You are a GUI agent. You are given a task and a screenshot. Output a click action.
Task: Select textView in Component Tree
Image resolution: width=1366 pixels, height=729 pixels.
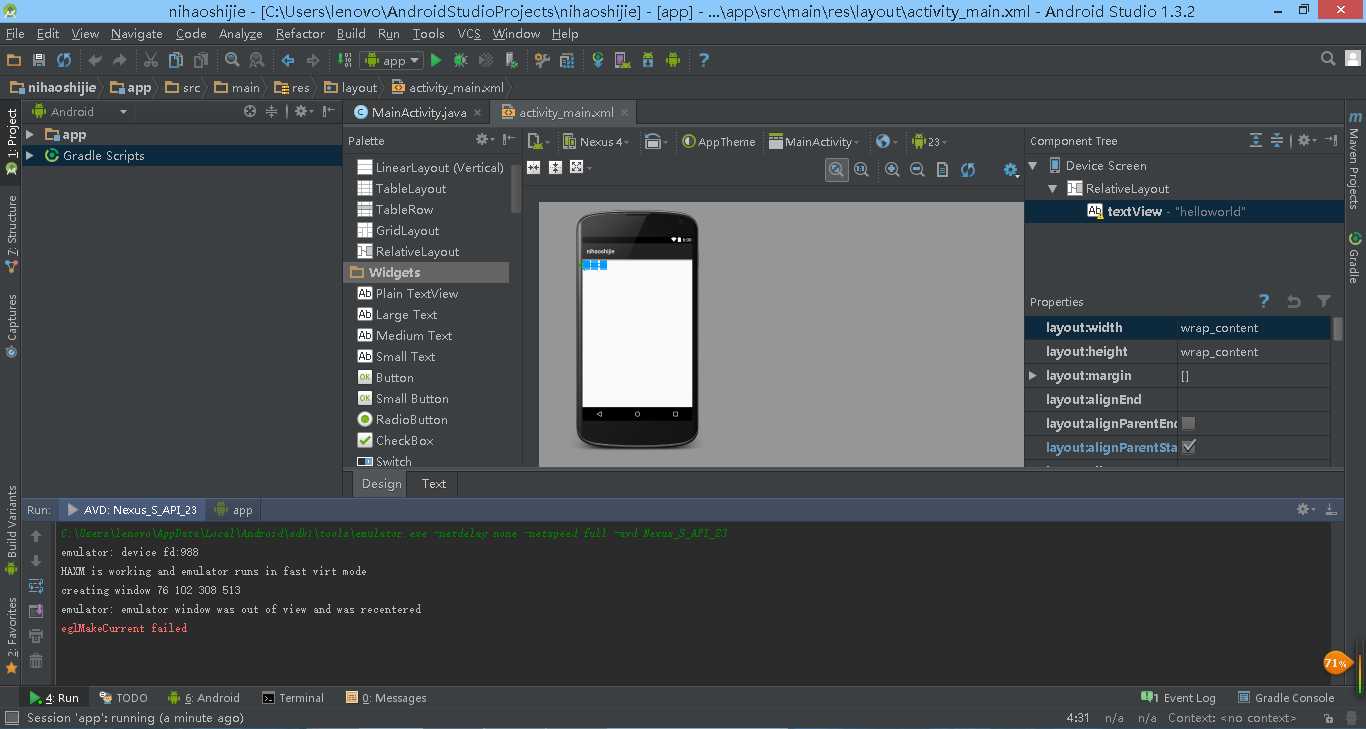point(1134,212)
